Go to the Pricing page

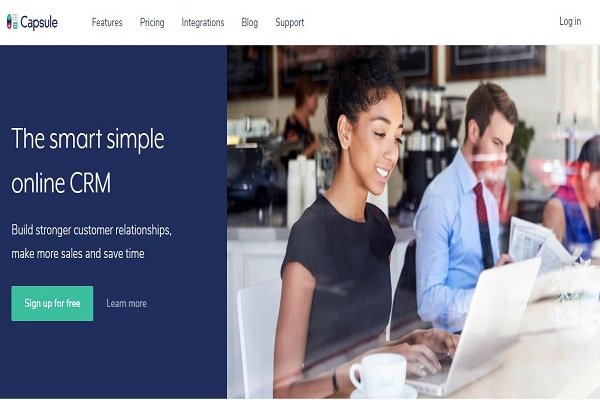[152, 23]
